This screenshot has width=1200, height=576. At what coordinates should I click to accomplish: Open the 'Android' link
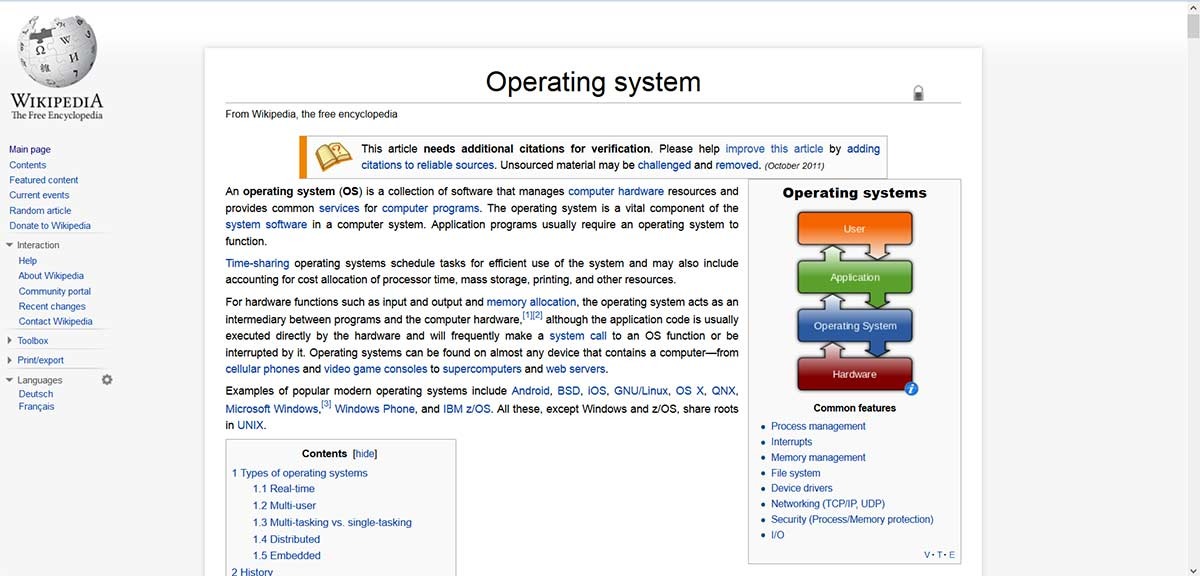click(x=530, y=391)
